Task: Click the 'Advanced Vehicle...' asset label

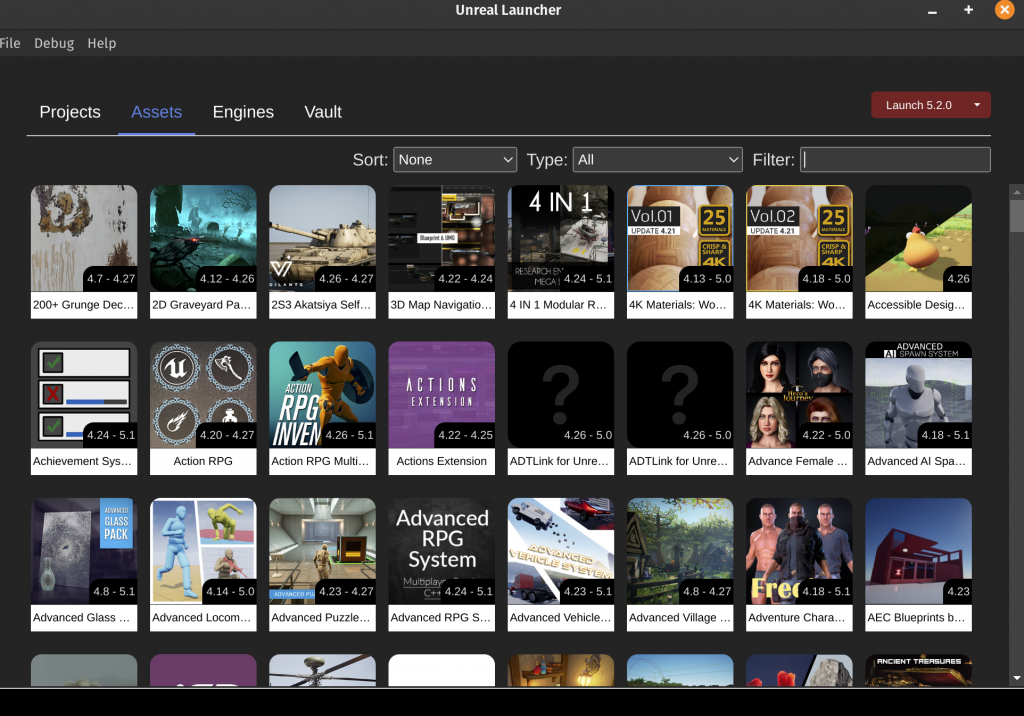Action: tap(560, 618)
